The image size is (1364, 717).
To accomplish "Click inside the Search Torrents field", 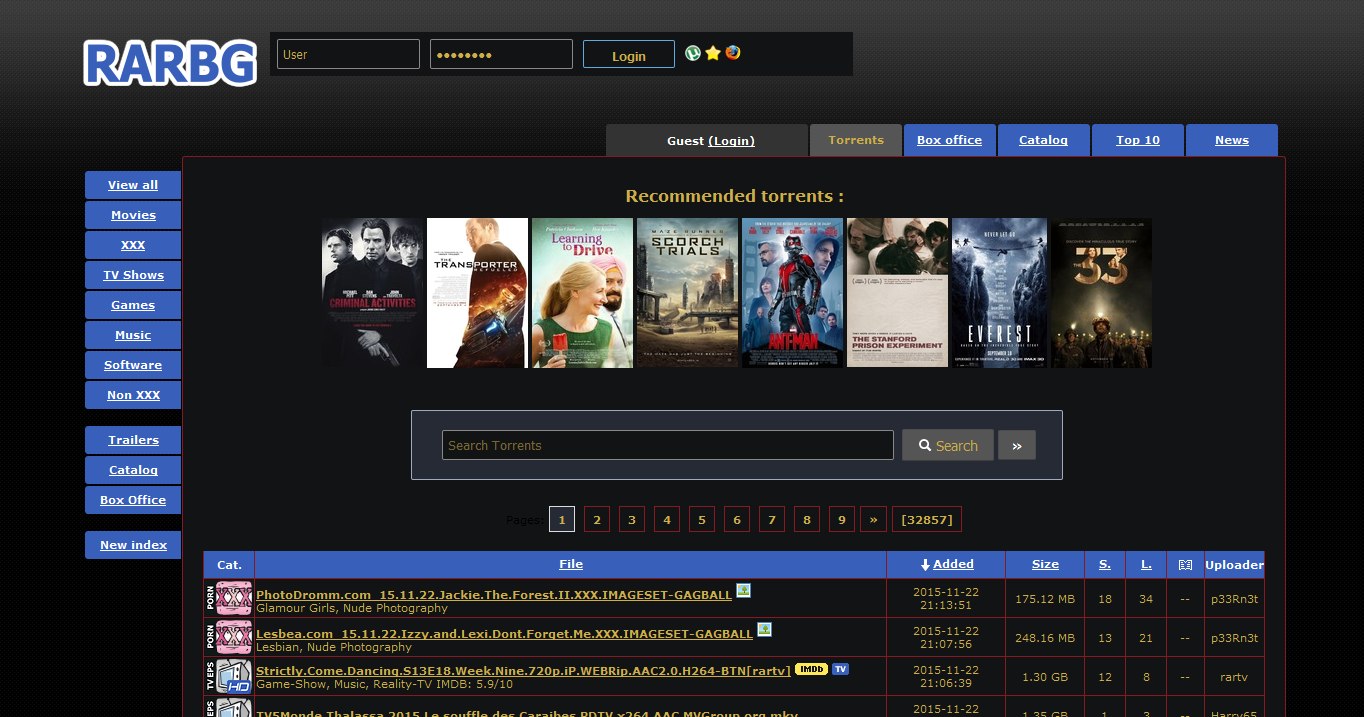I will pos(667,444).
